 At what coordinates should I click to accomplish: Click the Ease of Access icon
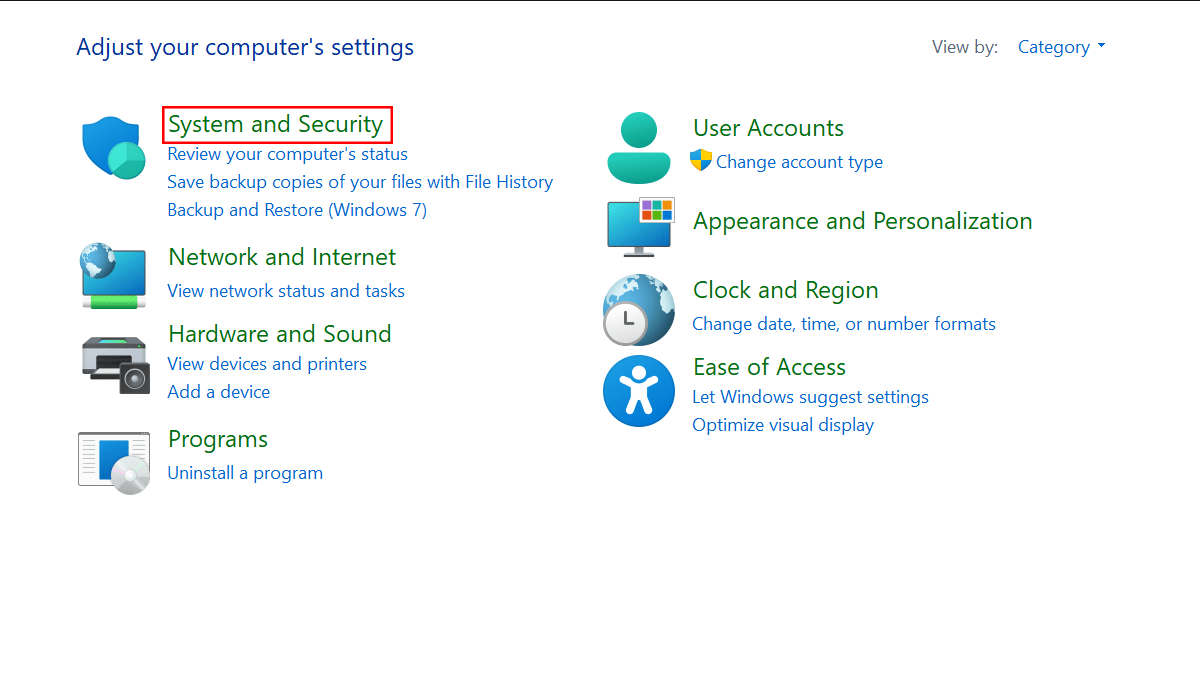click(x=639, y=391)
